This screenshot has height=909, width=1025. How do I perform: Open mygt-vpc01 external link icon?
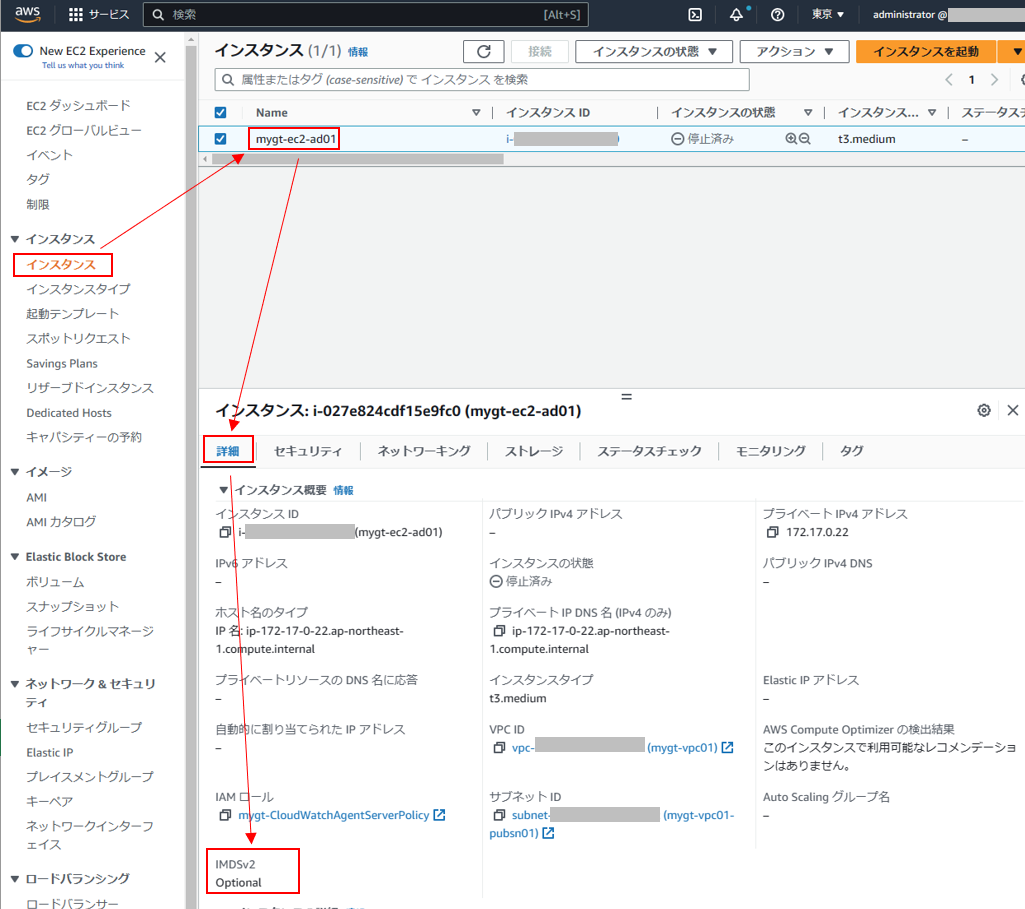727,747
